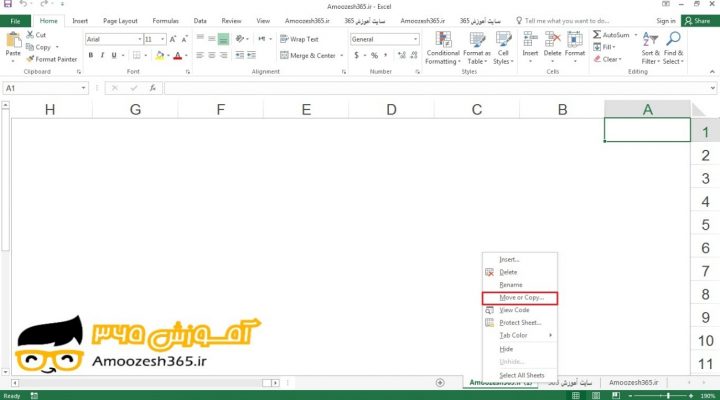Switch to the Insert ribbon tab
Viewport: 720px width, 400px height.
80,21
